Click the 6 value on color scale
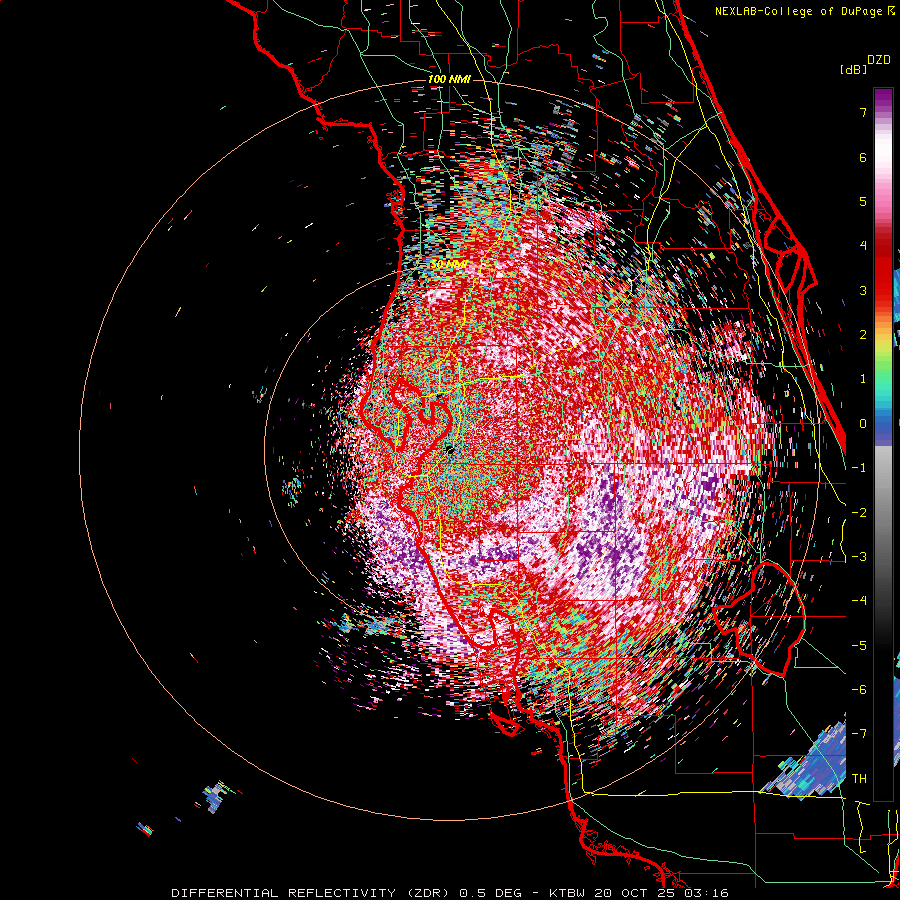 pyautogui.click(x=863, y=157)
